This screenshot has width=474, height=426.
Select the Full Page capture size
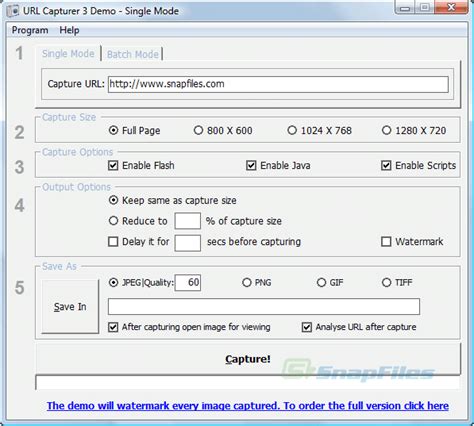tap(135, 130)
